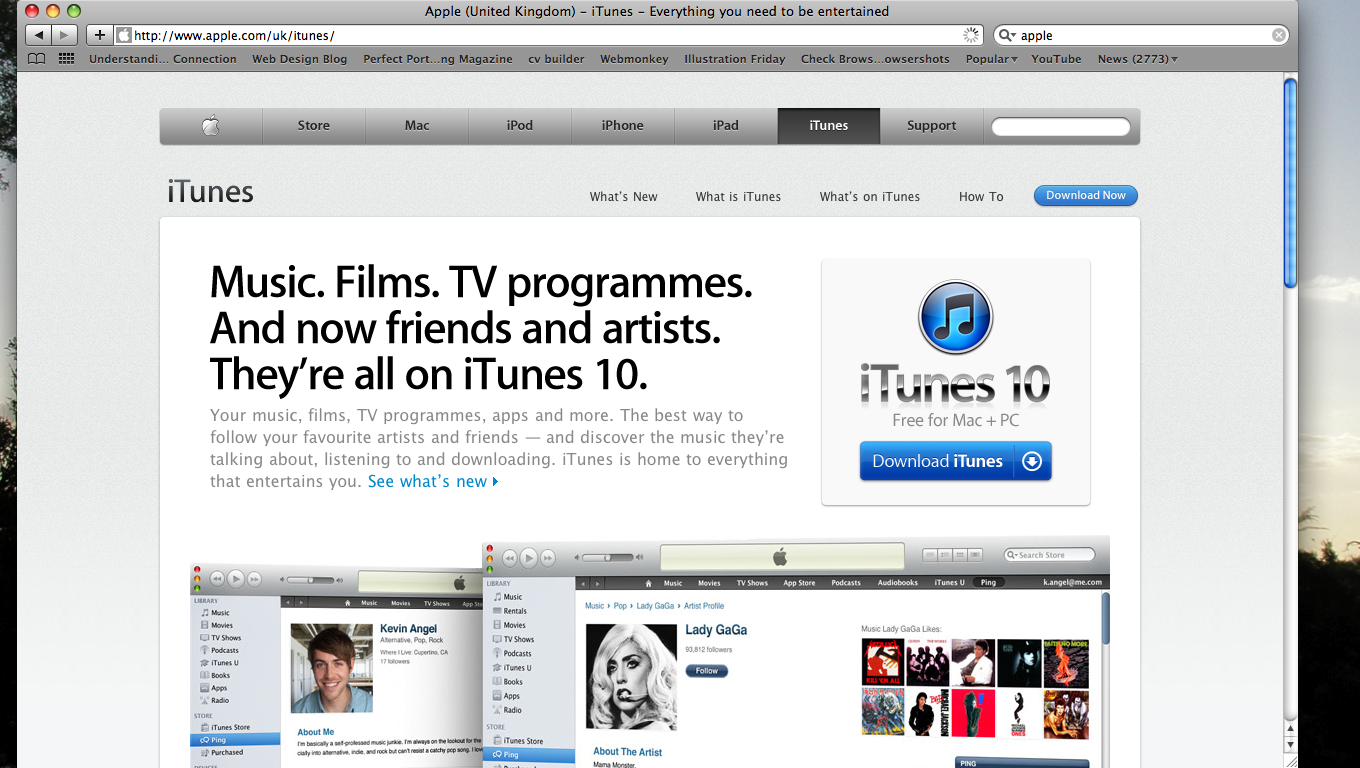Click the Safari search field containing apple
Viewport: 1360px width, 768px height.
coord(1142,35)
